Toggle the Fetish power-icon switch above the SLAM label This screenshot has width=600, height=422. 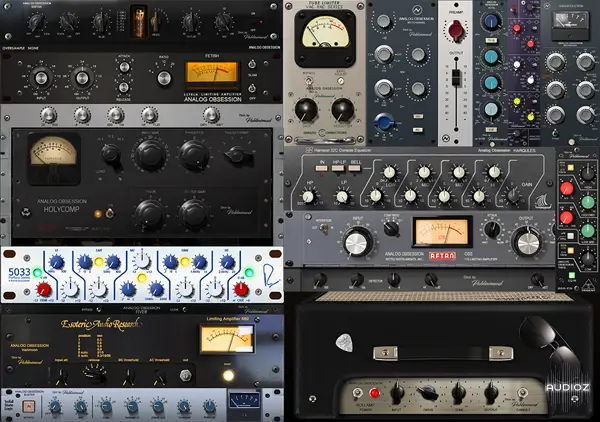pyautogui.click(x=252, y=64)
